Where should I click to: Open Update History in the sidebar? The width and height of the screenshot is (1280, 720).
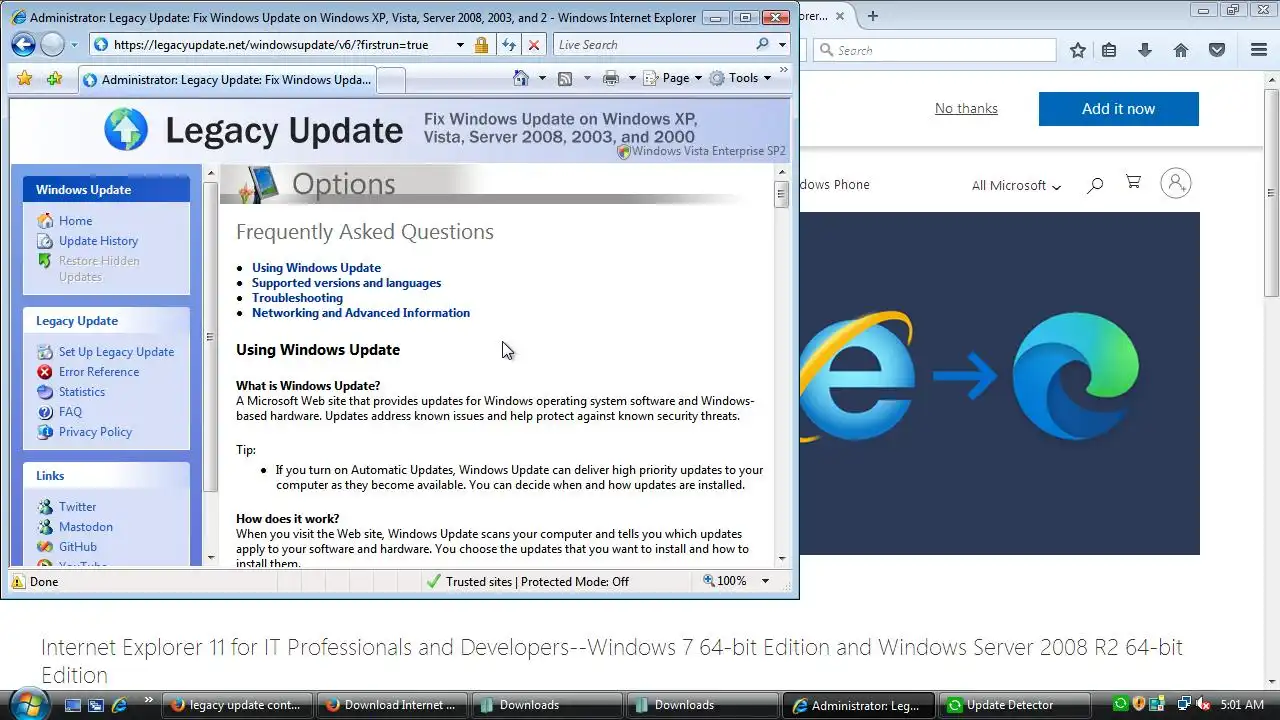pos(98,241)
